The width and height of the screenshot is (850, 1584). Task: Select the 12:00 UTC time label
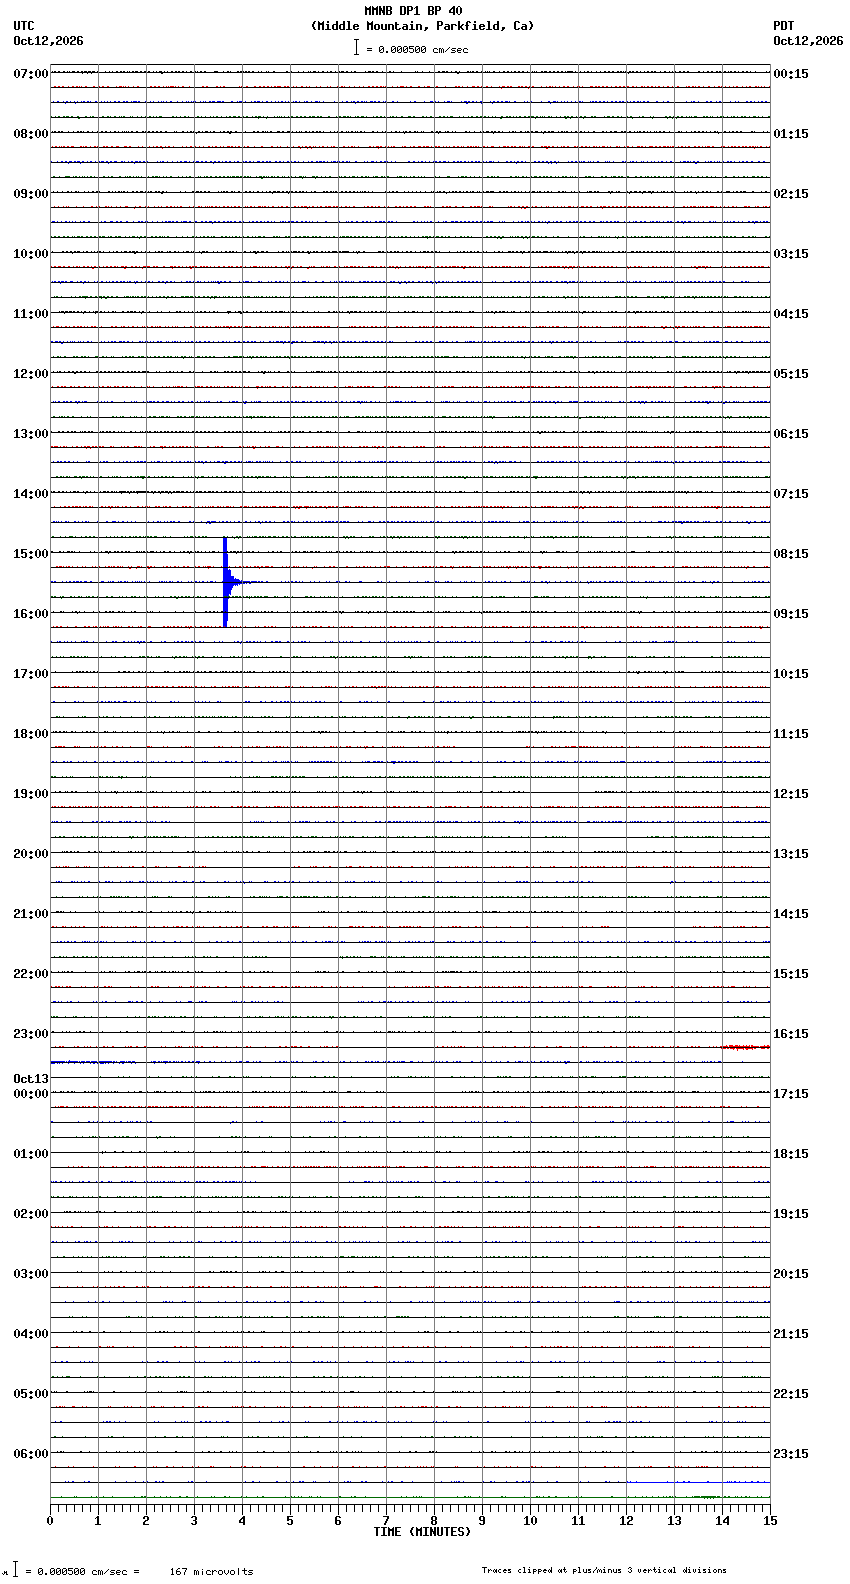pyautogui.click(x=31, y=374)
